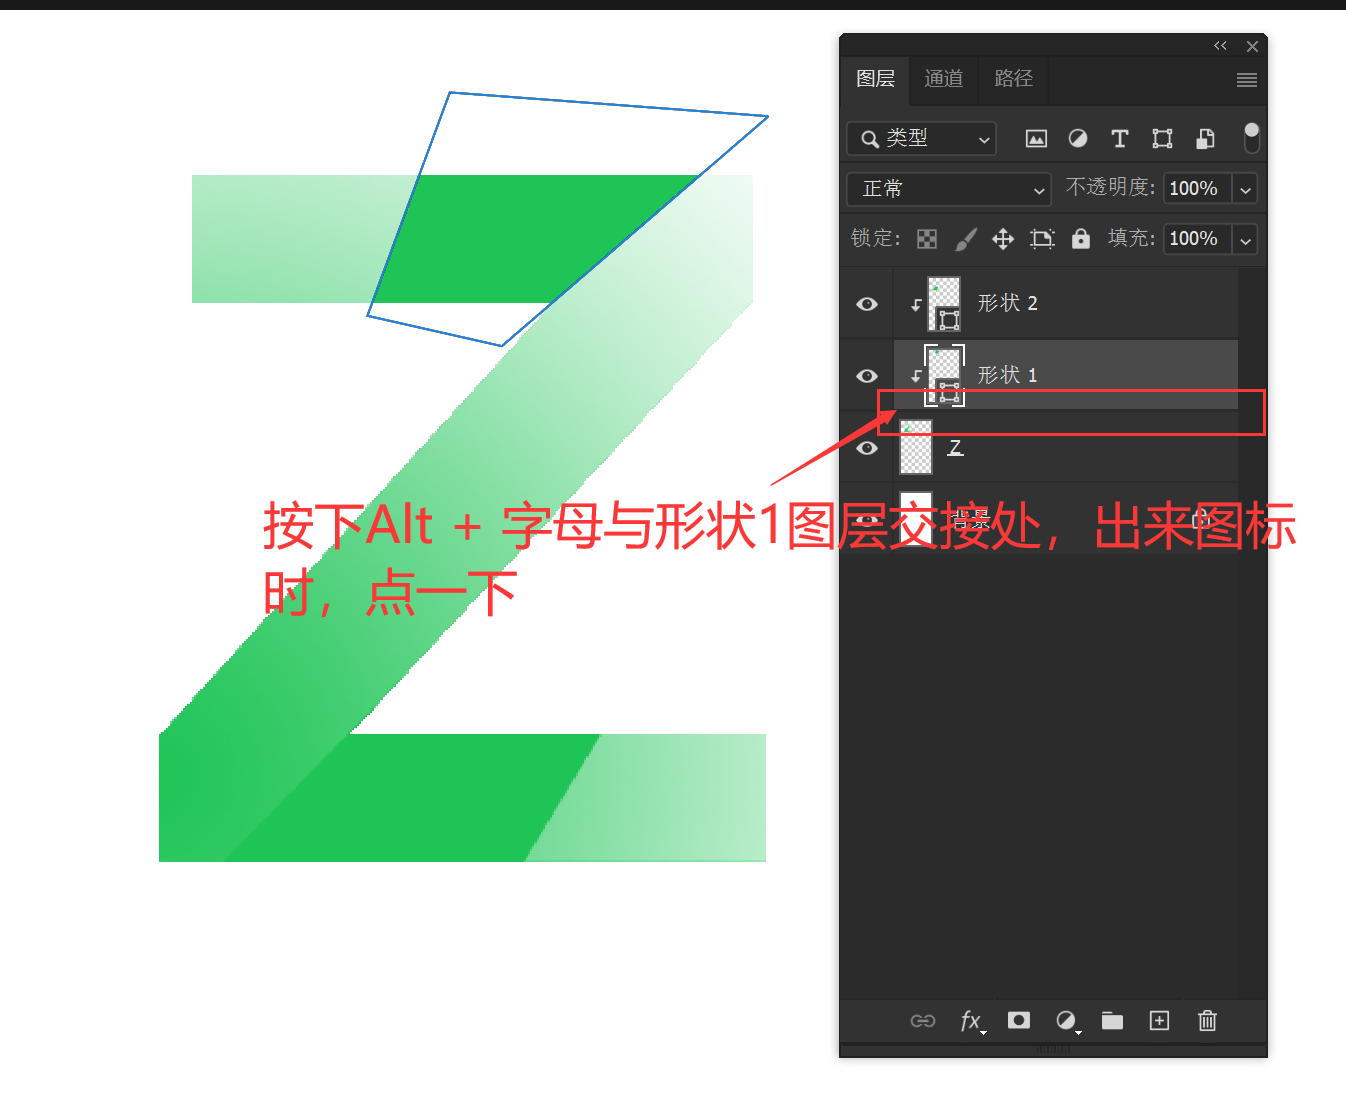Screen dimensions: 1346x1119
Task: Click the 形状 2 layer name
Action: (x=1008, y=303)
